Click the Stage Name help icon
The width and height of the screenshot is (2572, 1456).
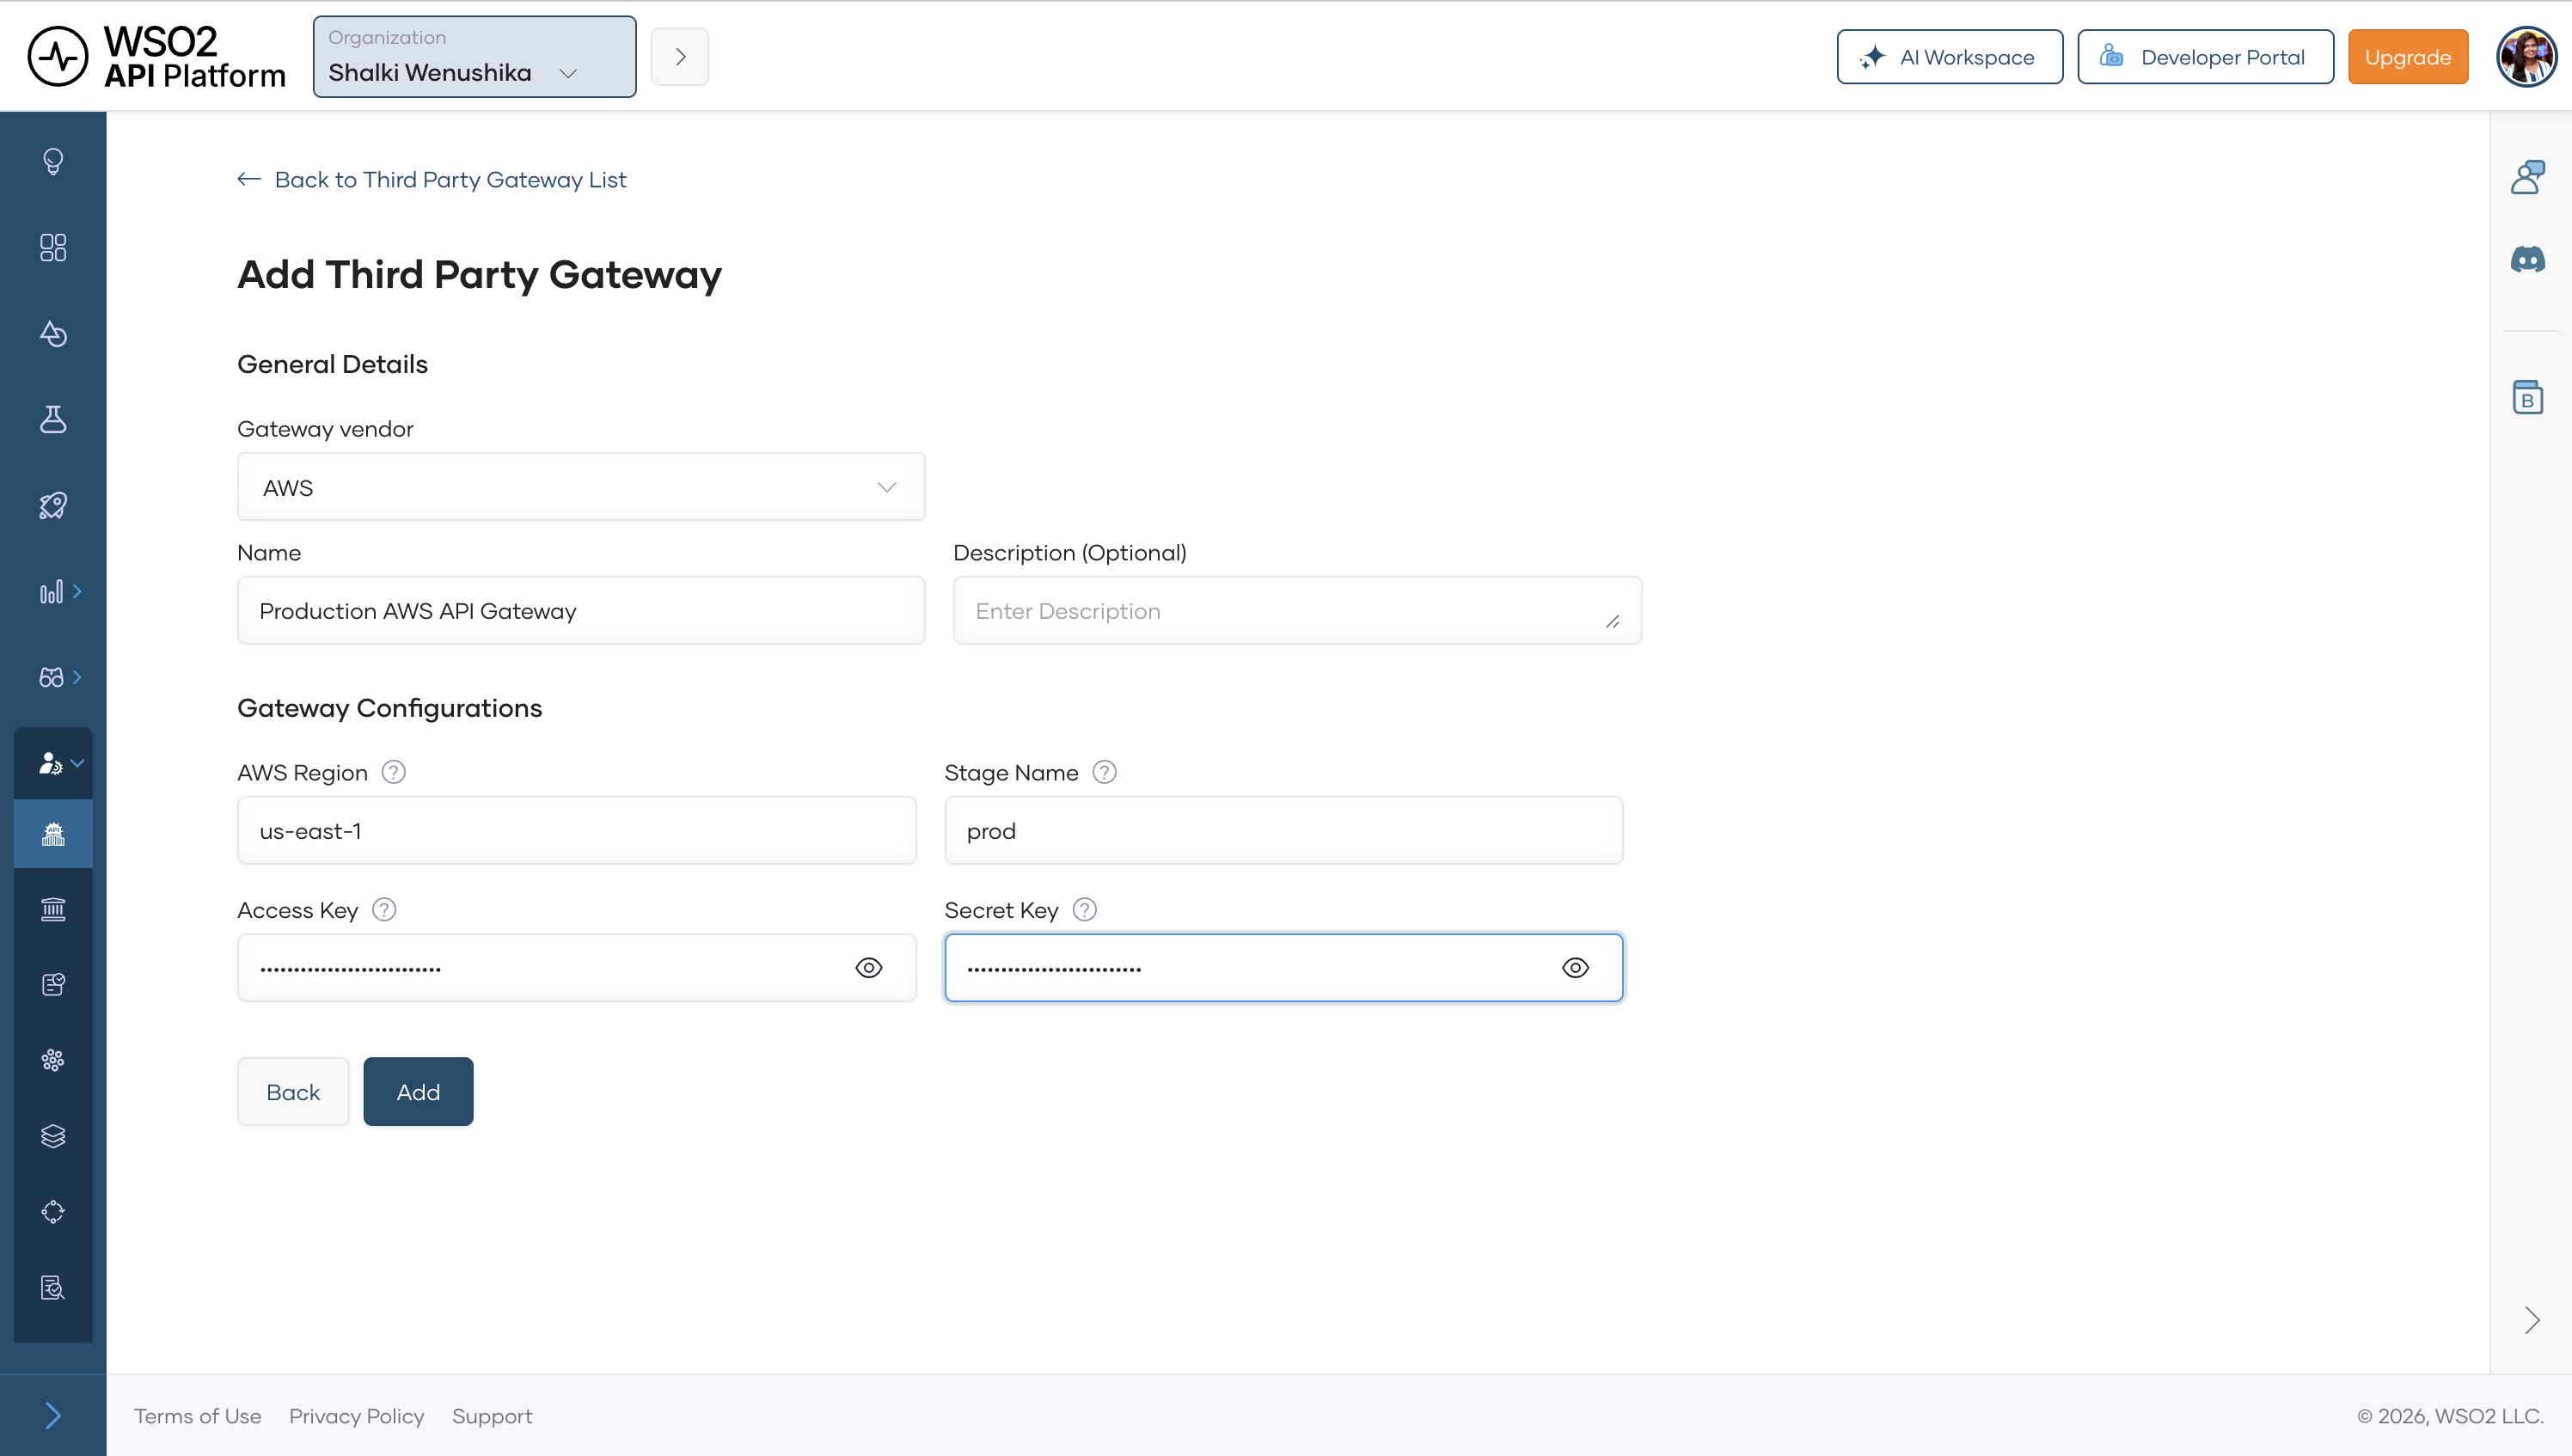[1104, 772]
